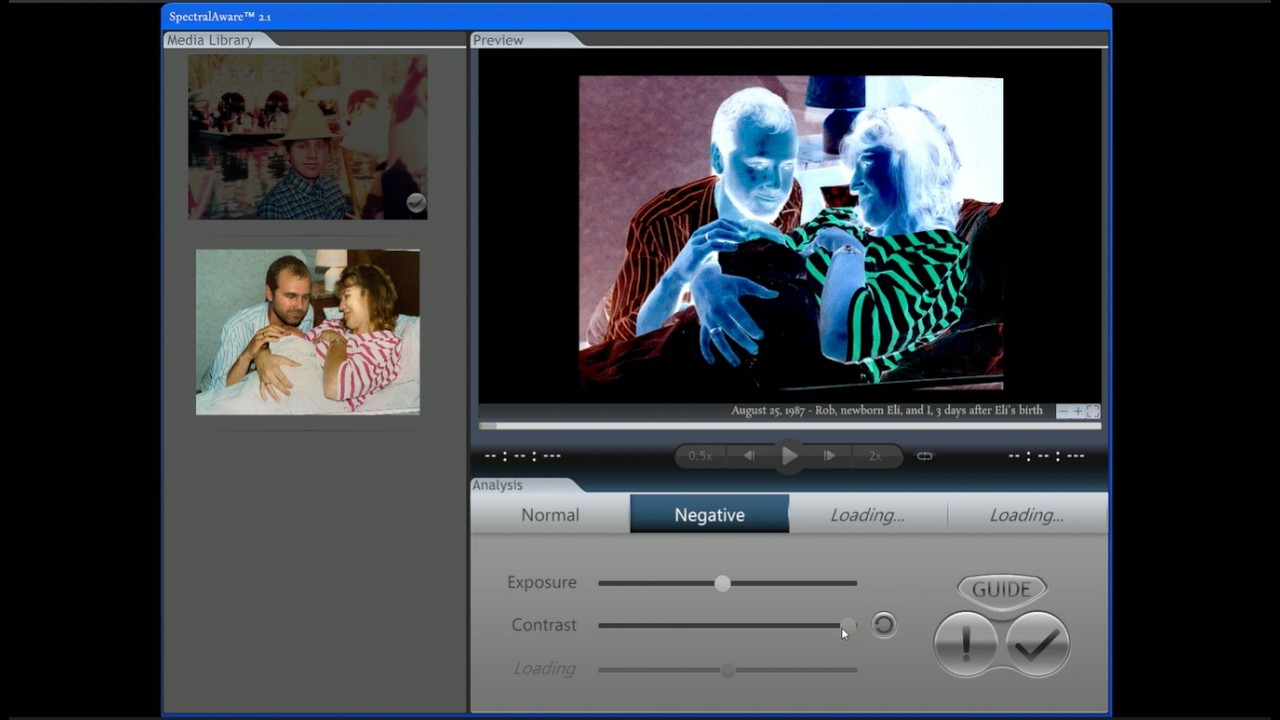Image resolution: width=1280 pixels, height=720 pixels.
Task: Click the Play button
Action: tap(789, 456)
